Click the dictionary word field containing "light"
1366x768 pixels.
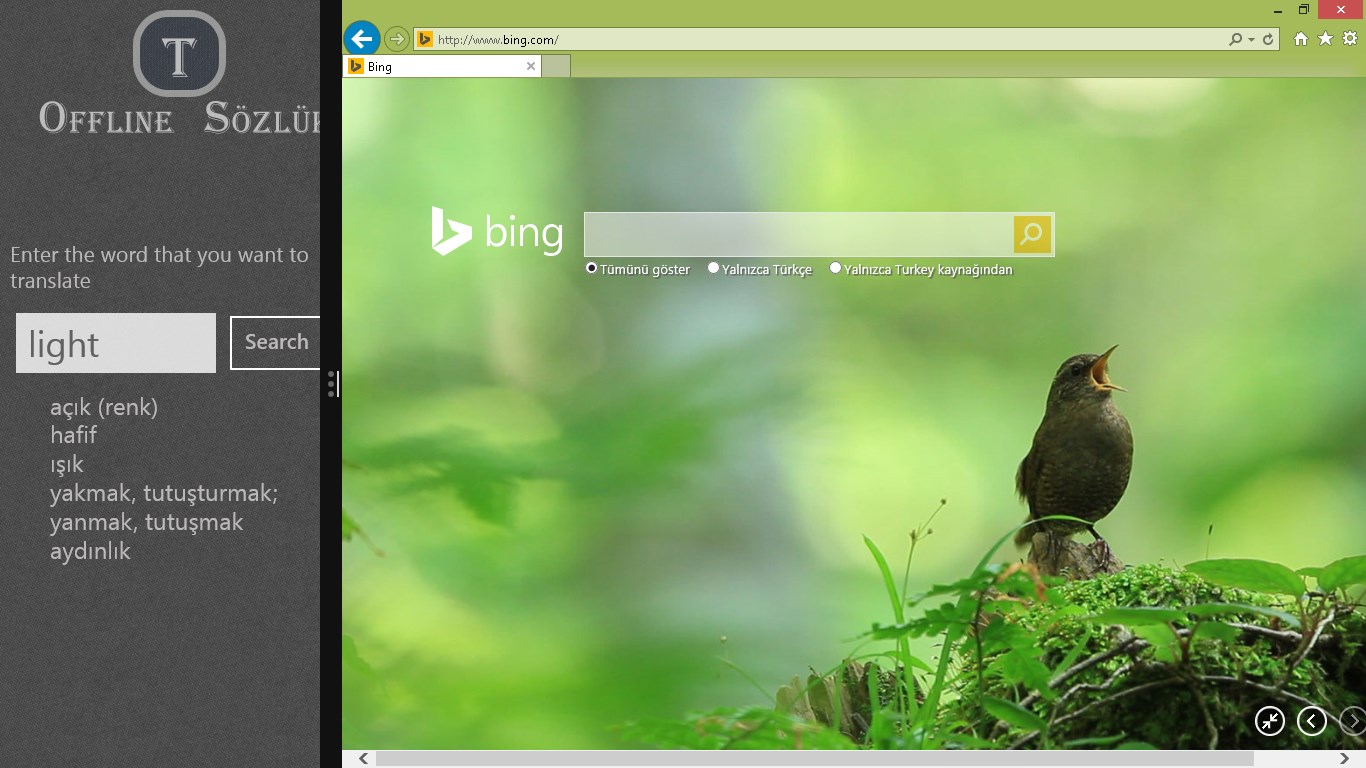coord(116,343)
